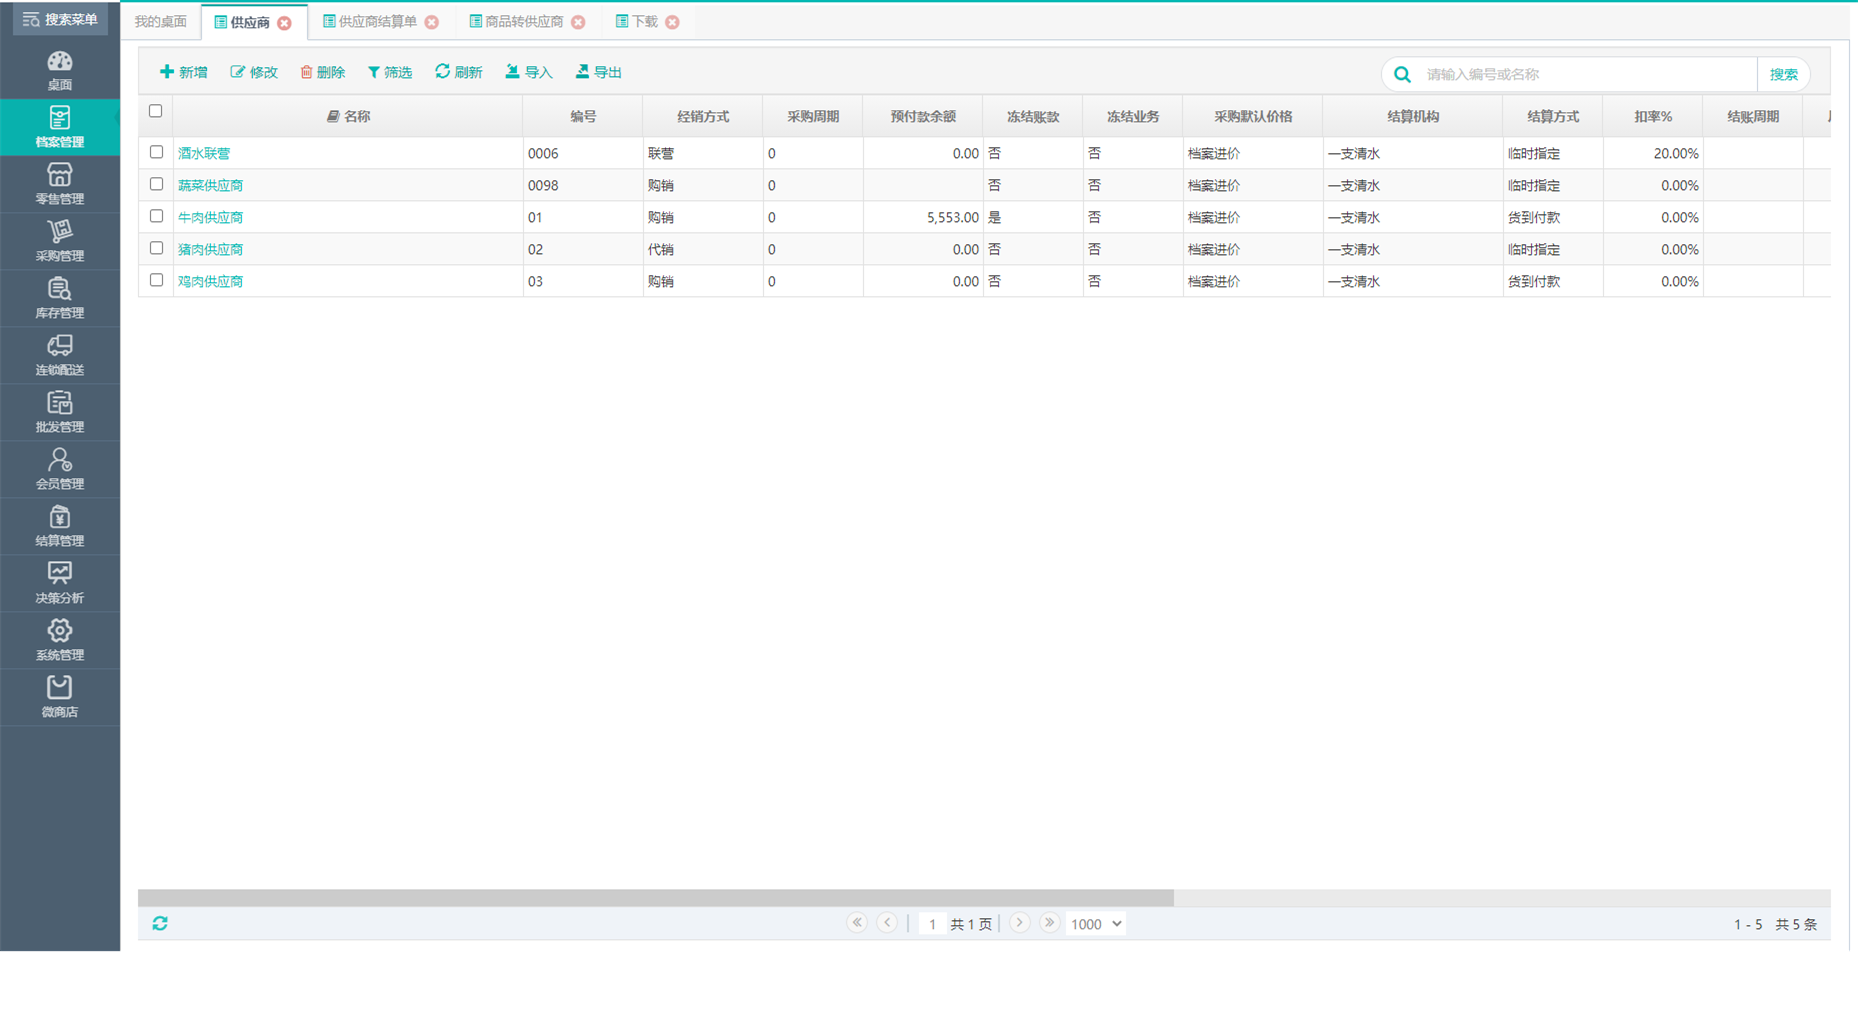Click 导出 to export suppliers
This screenshot has height=1009, width=1858.
tap(599, 72)
